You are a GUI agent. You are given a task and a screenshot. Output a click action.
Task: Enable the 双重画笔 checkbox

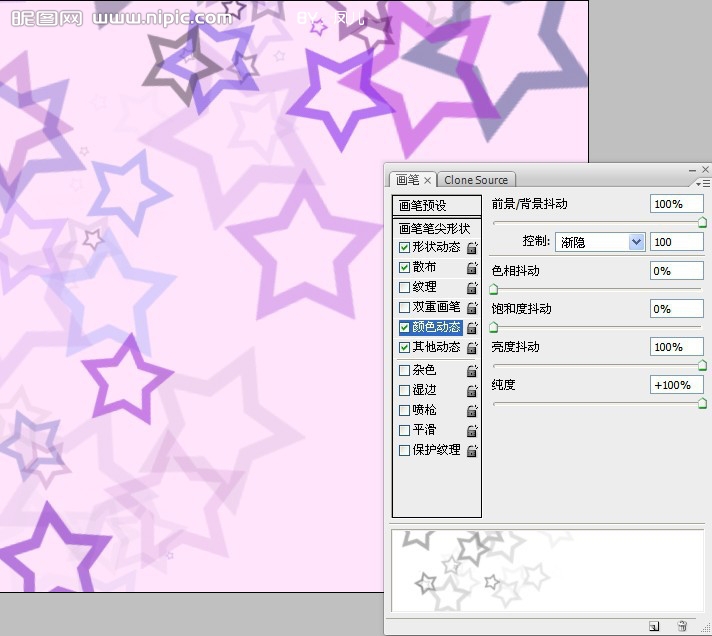pyautogui.click(x=404, y=307)
